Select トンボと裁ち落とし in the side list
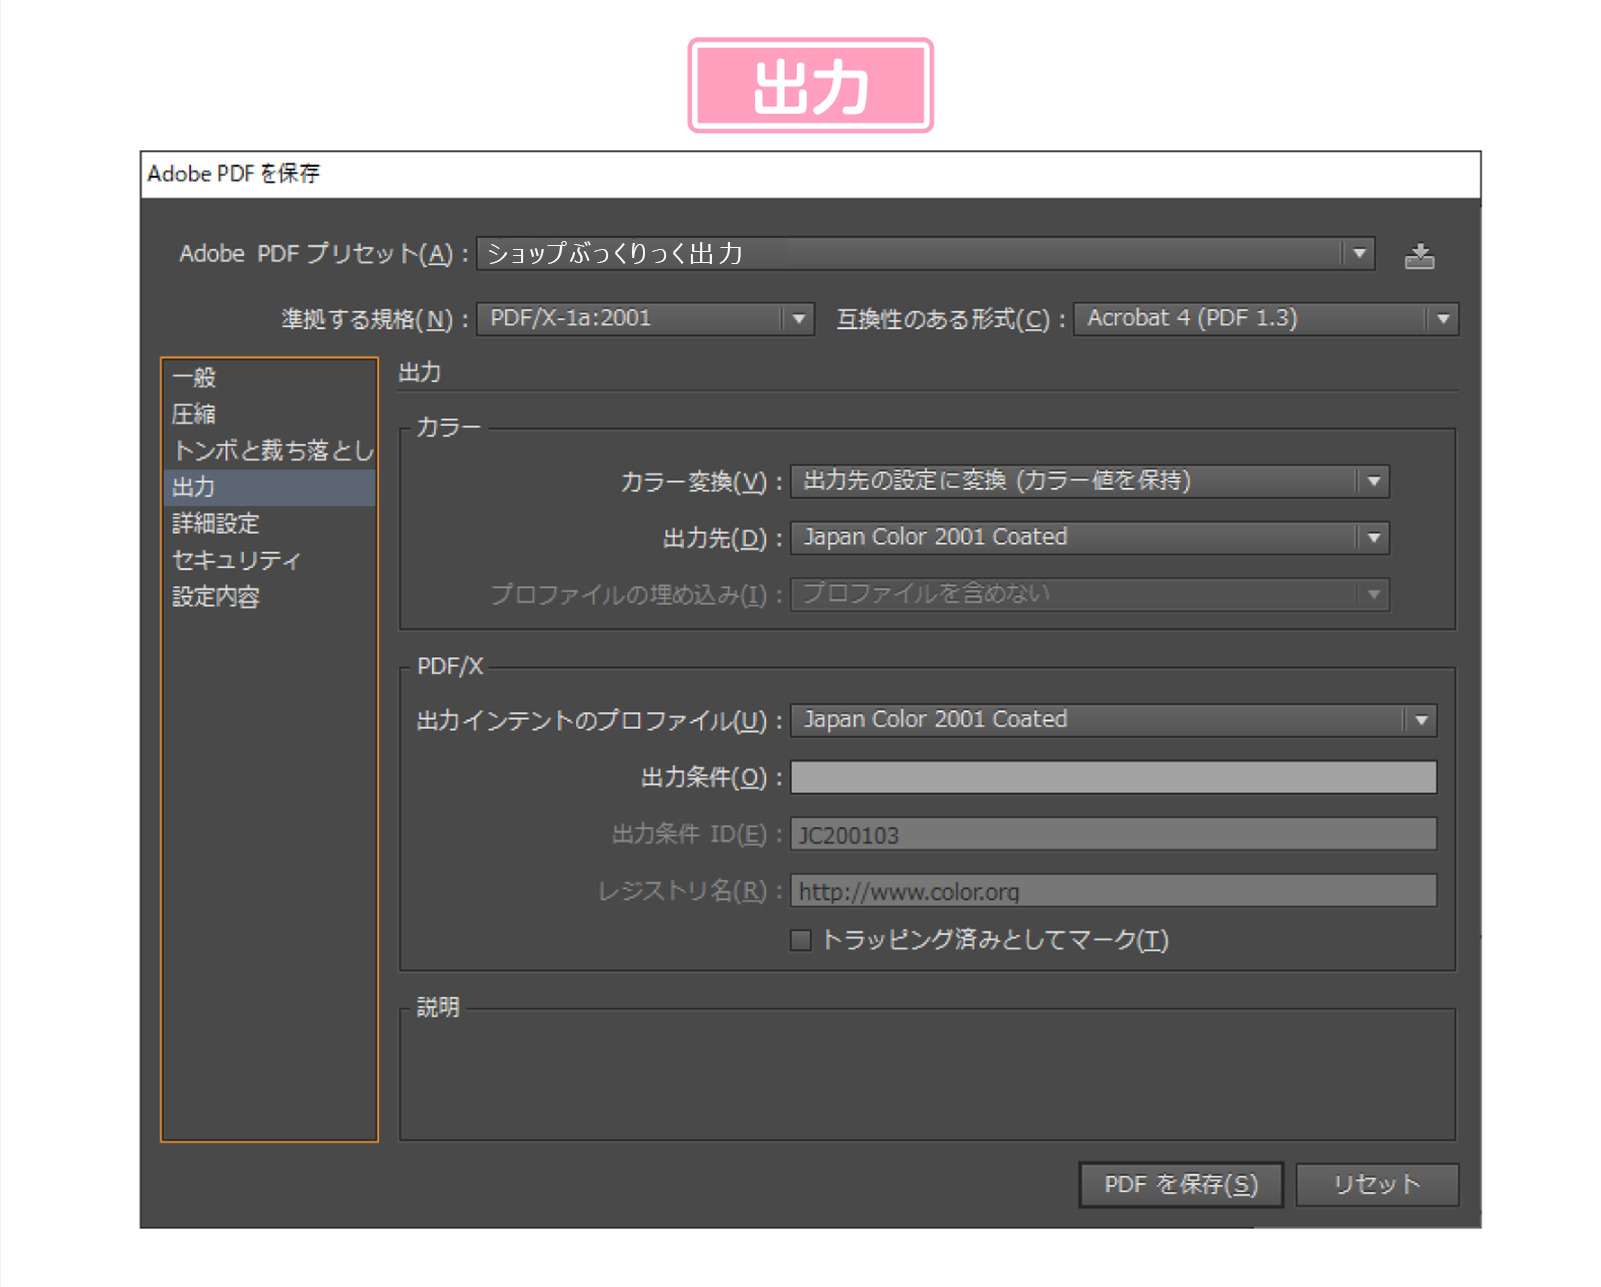The height and width of the screenshot is (1287, 1601). click(x=269, y=451)
